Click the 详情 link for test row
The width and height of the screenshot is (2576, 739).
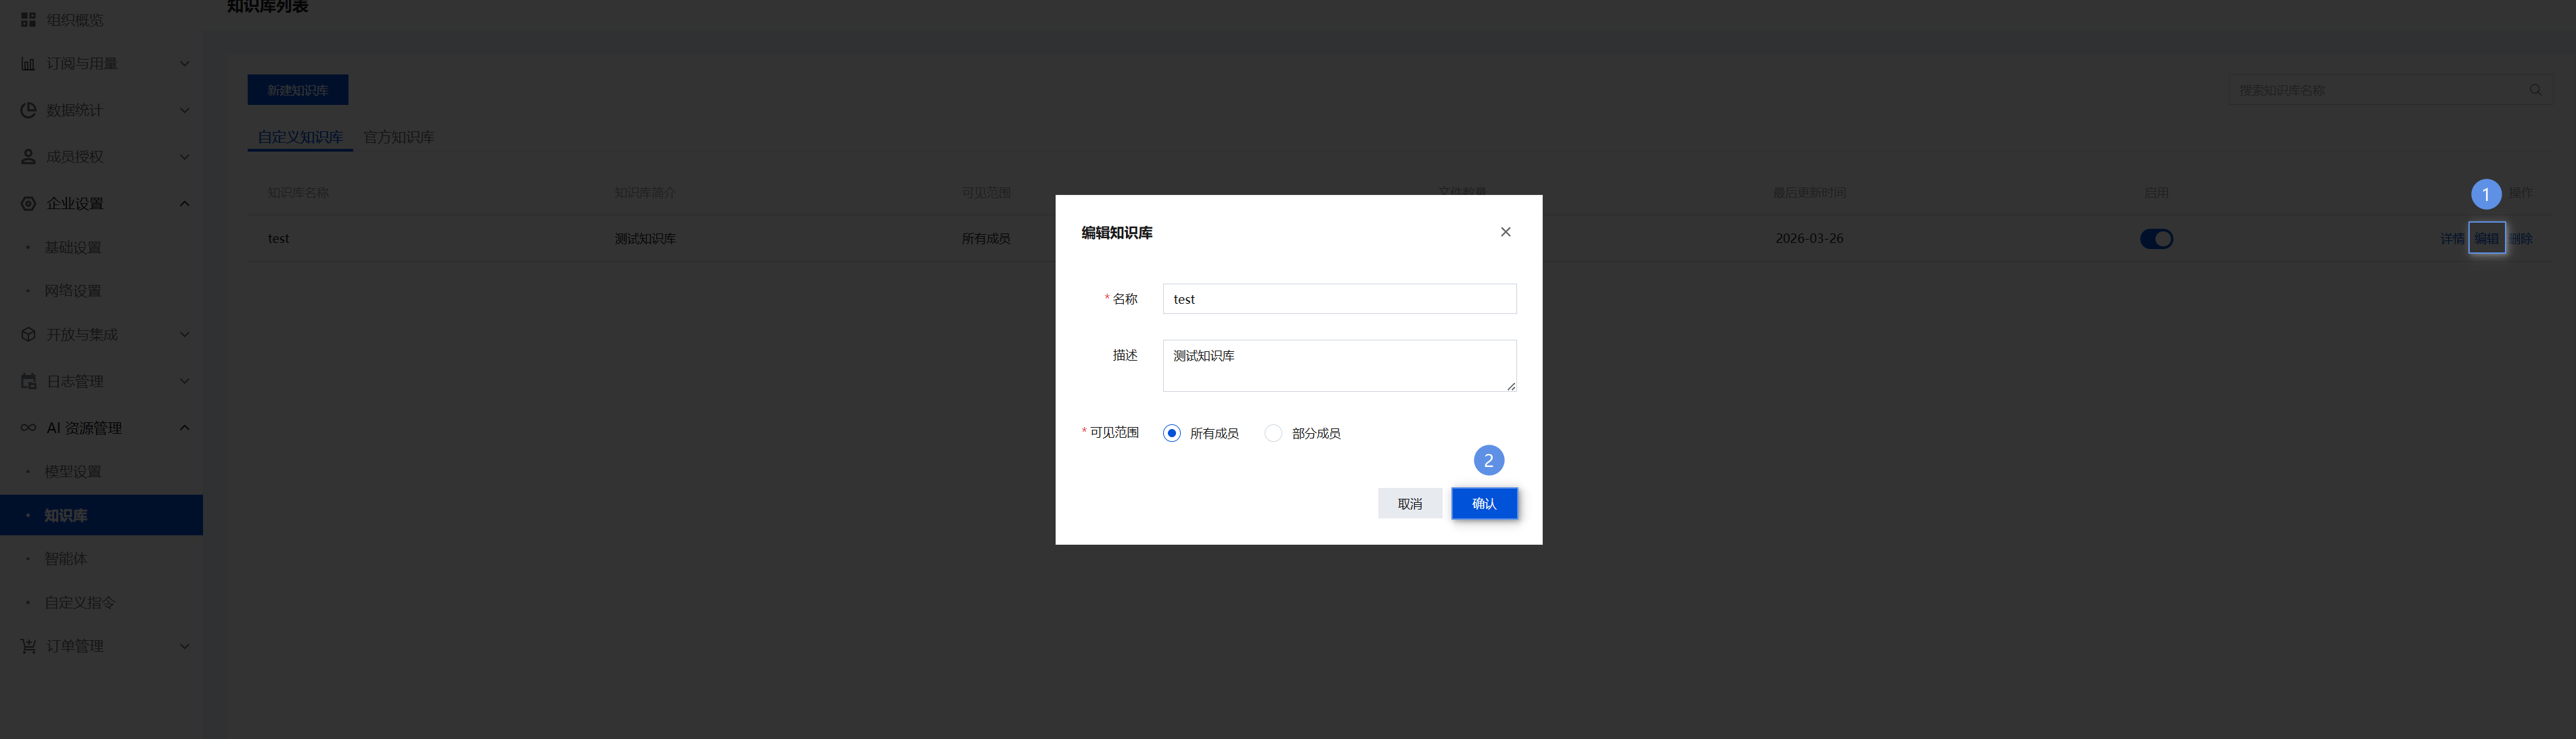[2452, 239]
